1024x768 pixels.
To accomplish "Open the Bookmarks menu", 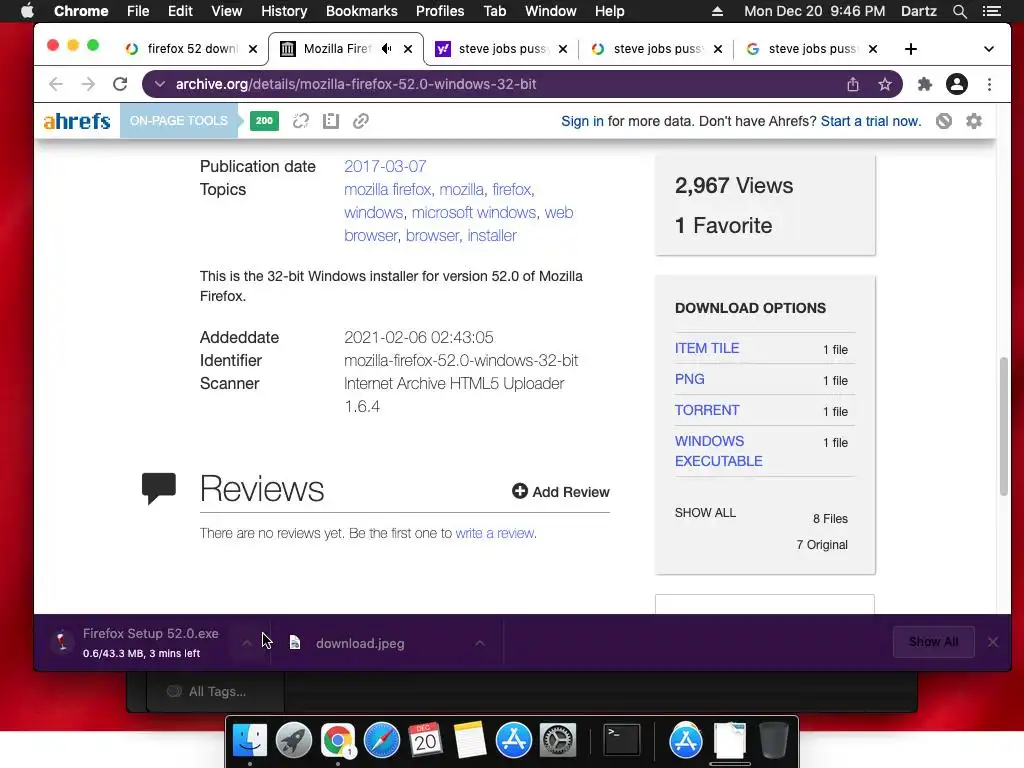I will click(x=362, y=11).
